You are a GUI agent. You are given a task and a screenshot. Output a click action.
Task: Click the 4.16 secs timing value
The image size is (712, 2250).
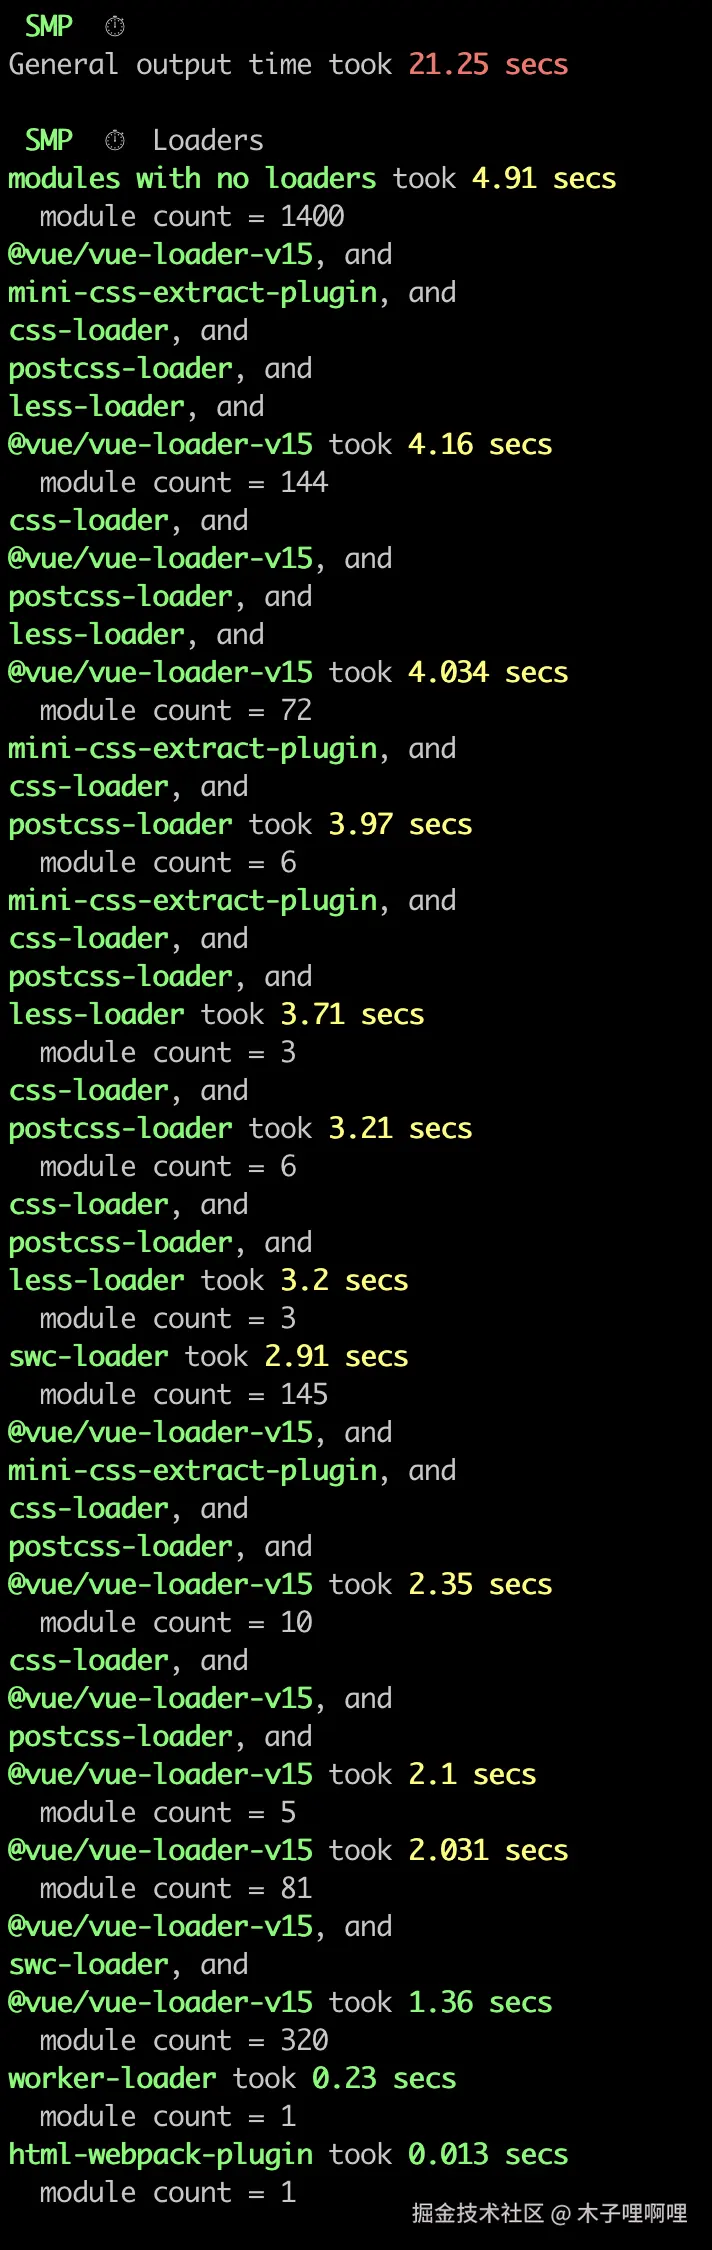click(x=480, y=444)
